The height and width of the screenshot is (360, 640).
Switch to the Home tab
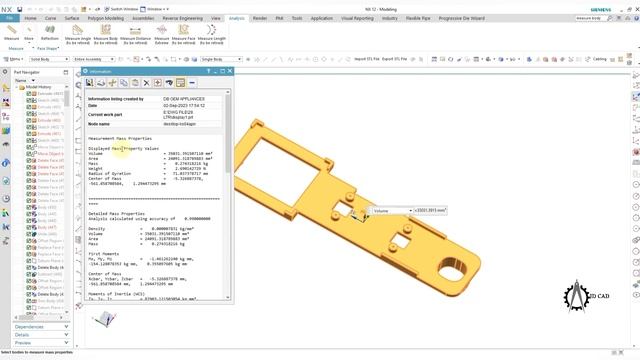tap(30, 18)
